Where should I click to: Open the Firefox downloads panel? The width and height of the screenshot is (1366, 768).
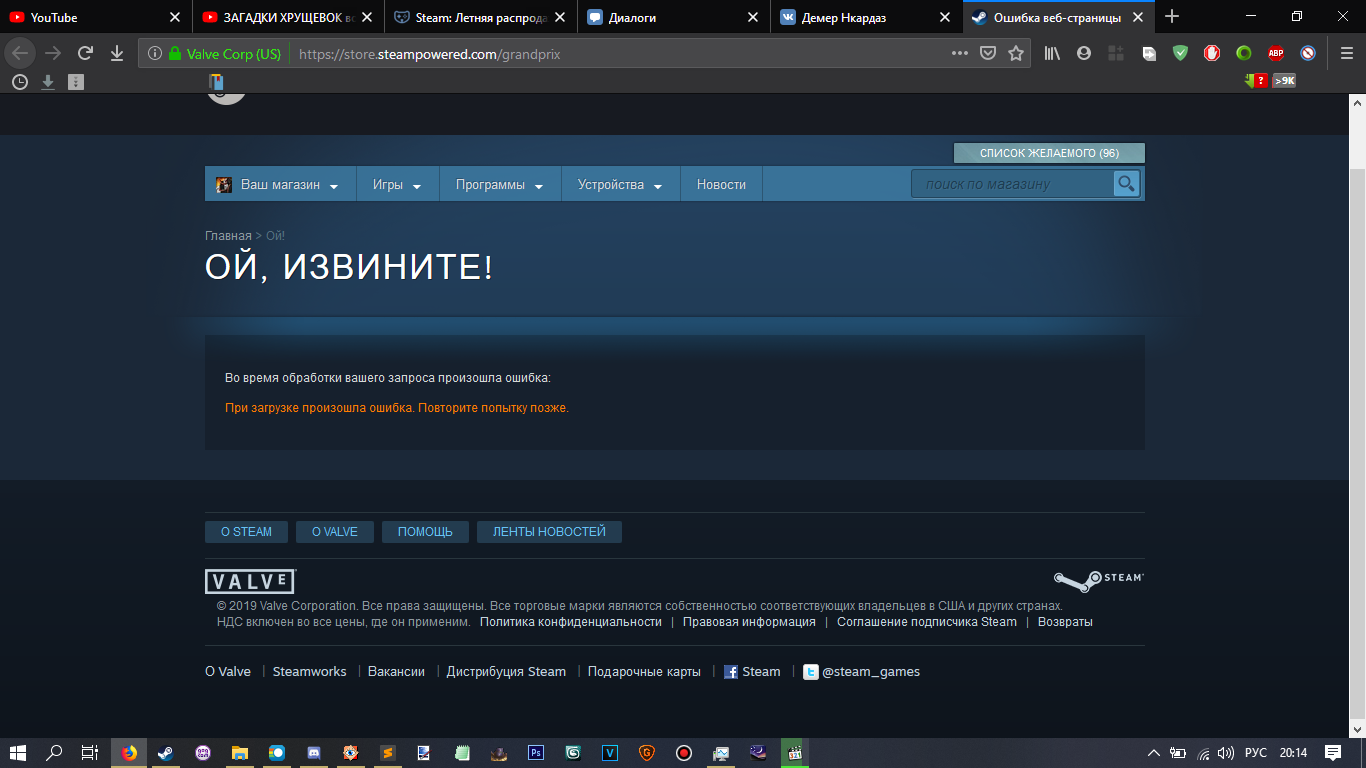(x=117, y=54)
